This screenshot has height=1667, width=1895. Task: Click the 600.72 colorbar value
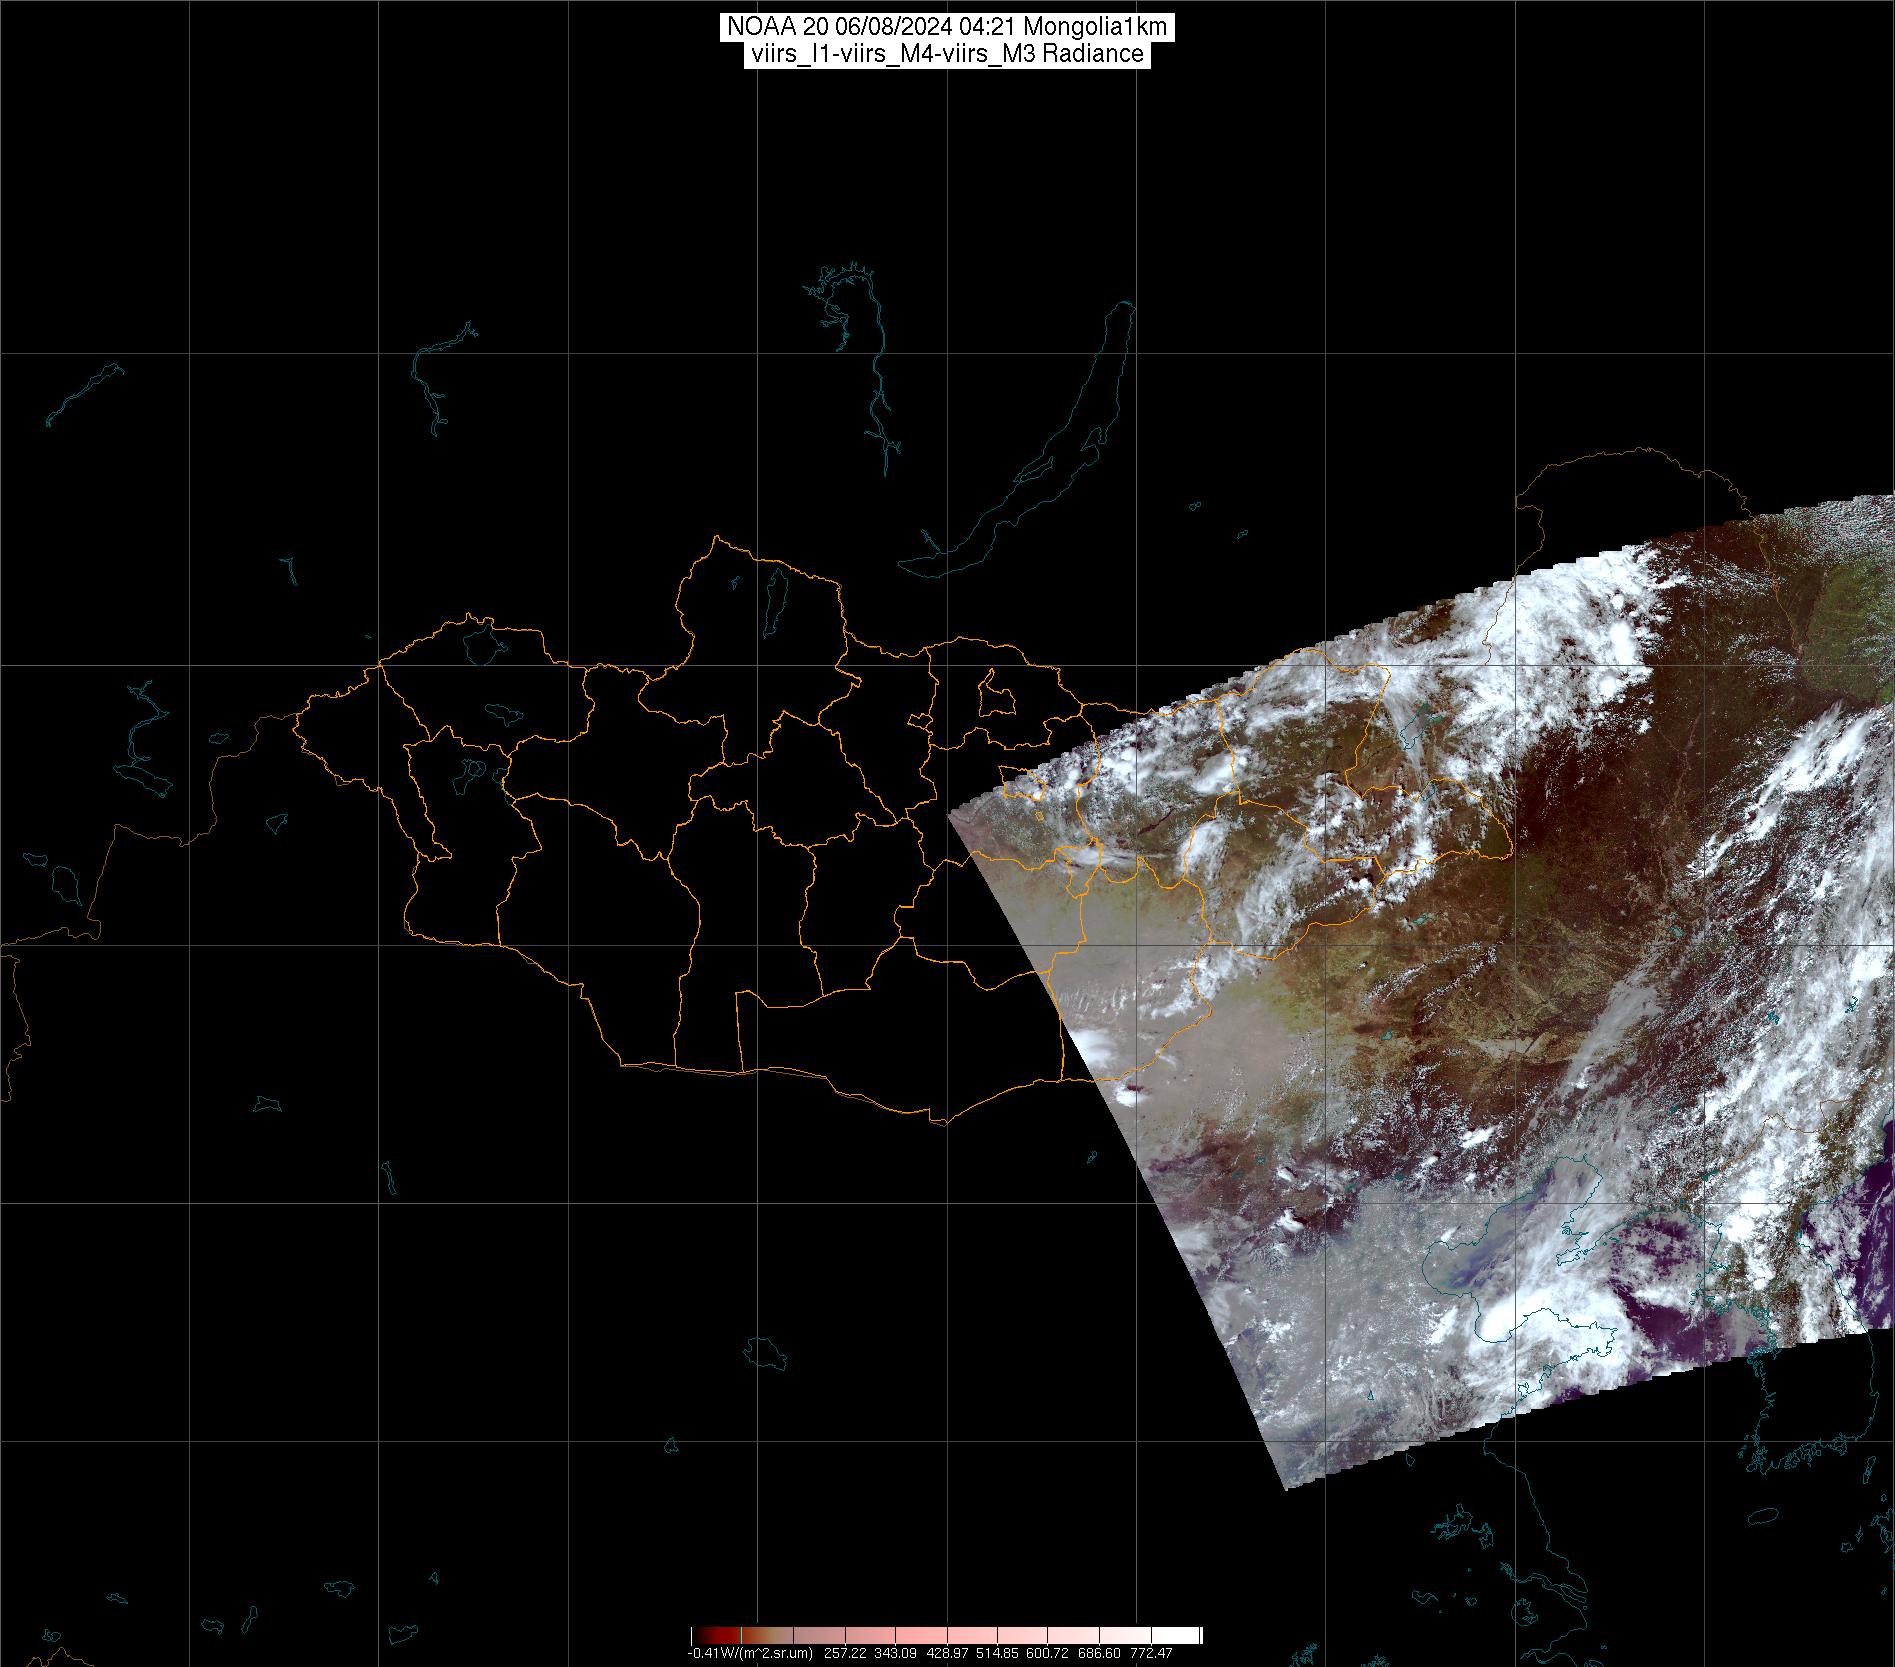click(x=1047, y=1653)
